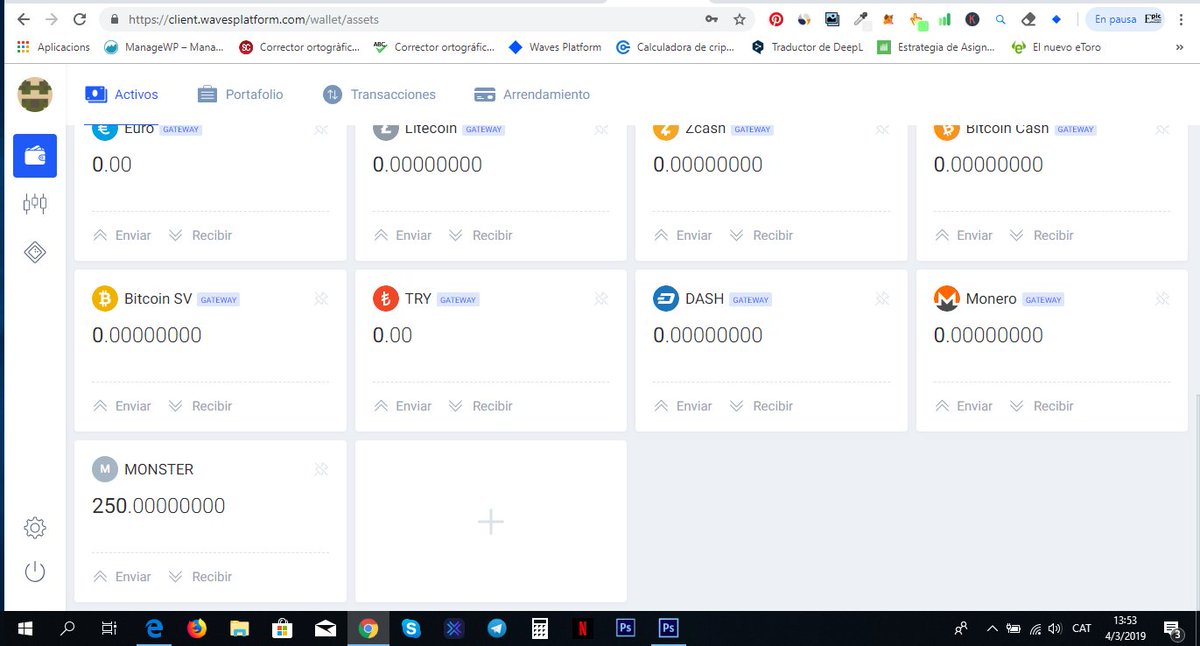This screenshot has width=1200, height=646.
Task: Open the DEX trading candlestick icon
Action: (35, 204)
